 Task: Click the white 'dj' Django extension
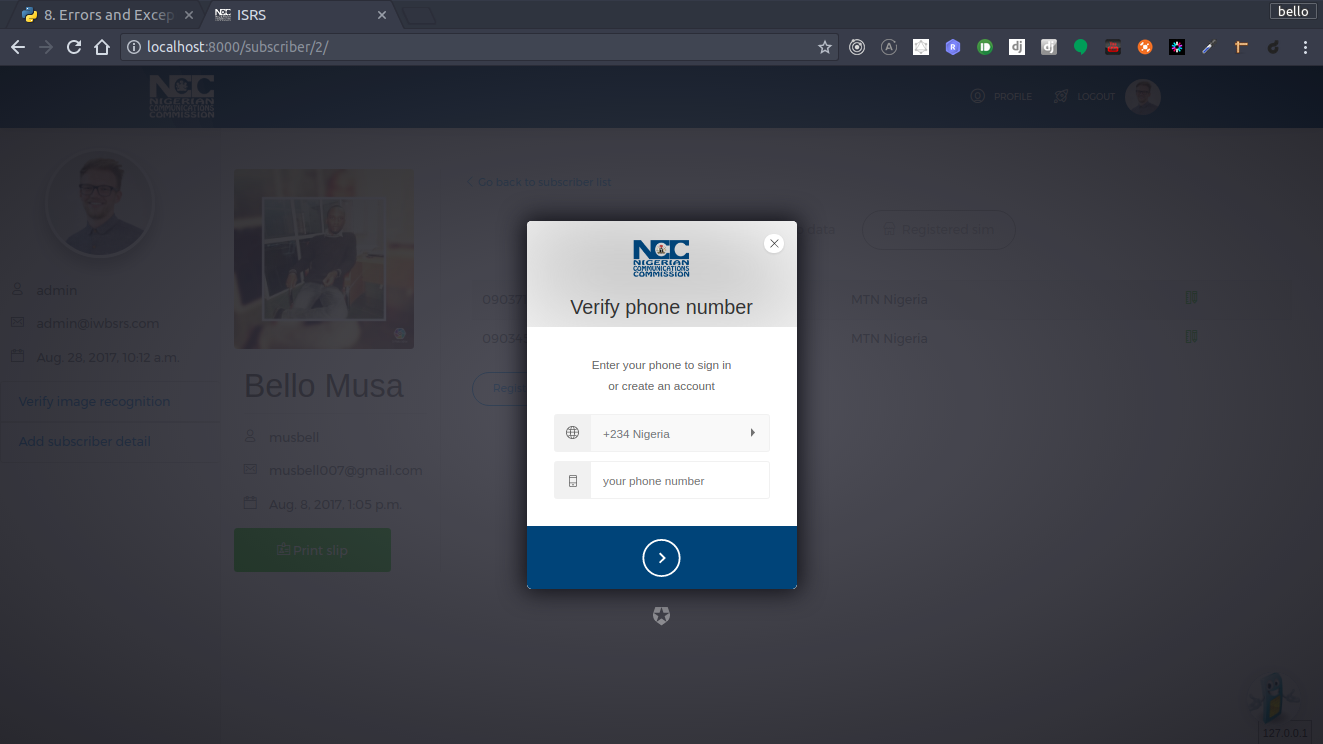click(1017, 47)
